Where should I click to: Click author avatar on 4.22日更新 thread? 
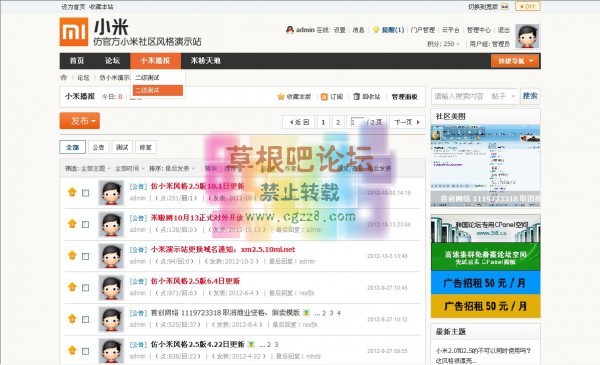[111, 351]
